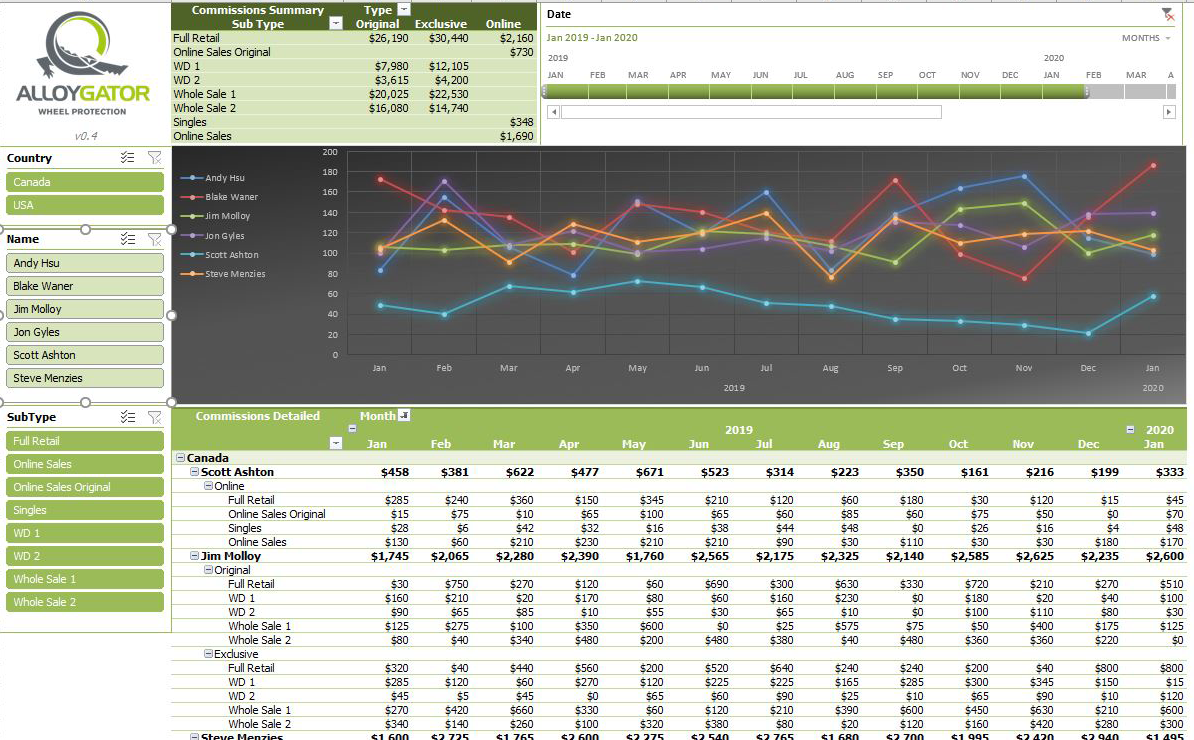This screenshot has width=1194, height=740.
Task: Choose Whole Sale 1 in the SubType slicer
Action: (x=85, y=579)
